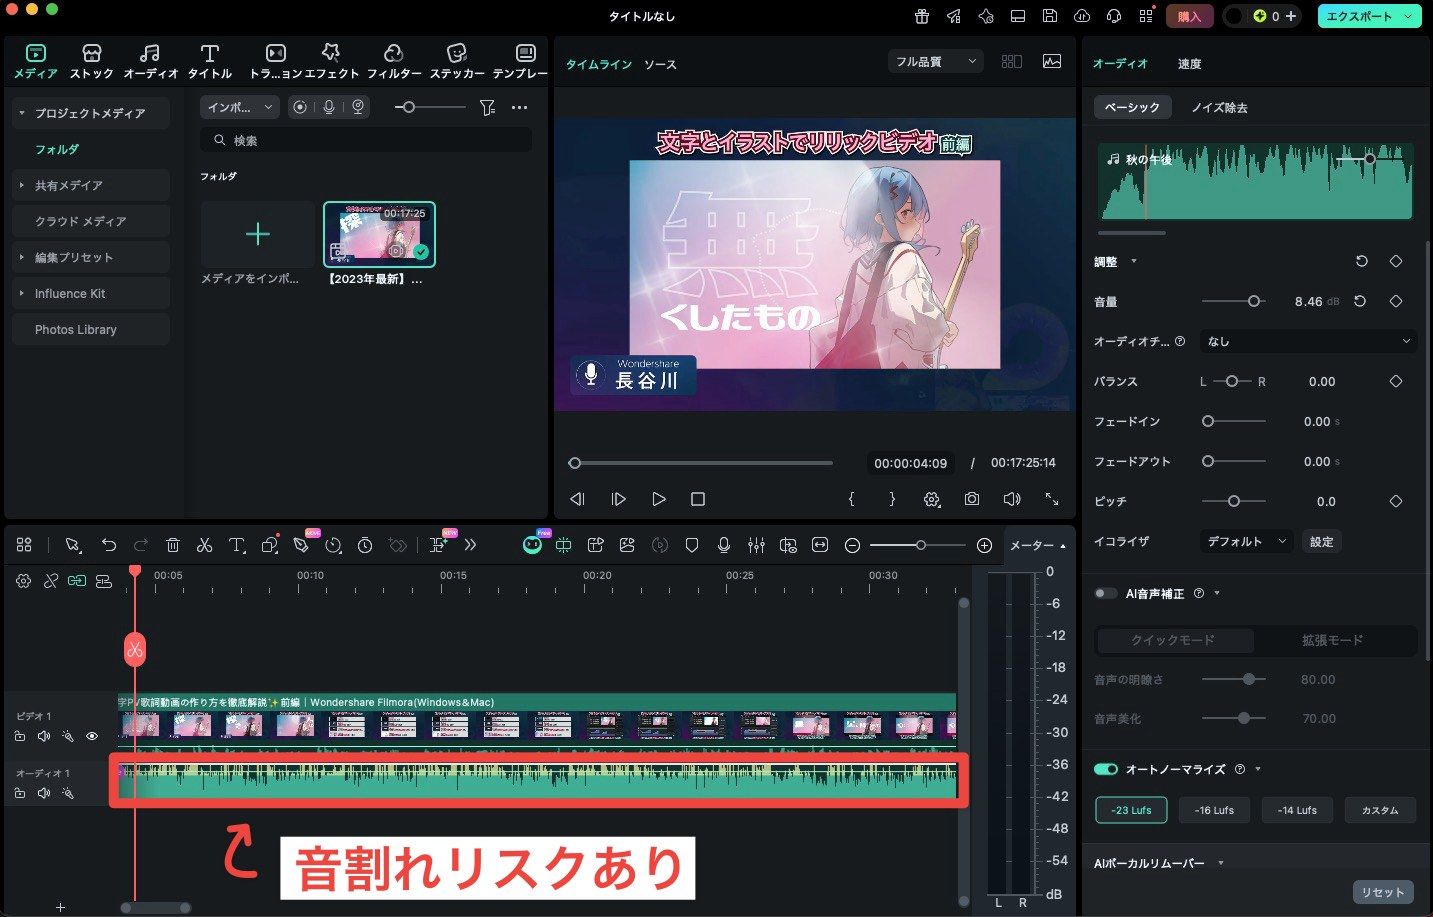This screenshot has height=917, width=1433.
Task: Open the オーディオチャンネル なし dropdown
Action: [1309, 341]
